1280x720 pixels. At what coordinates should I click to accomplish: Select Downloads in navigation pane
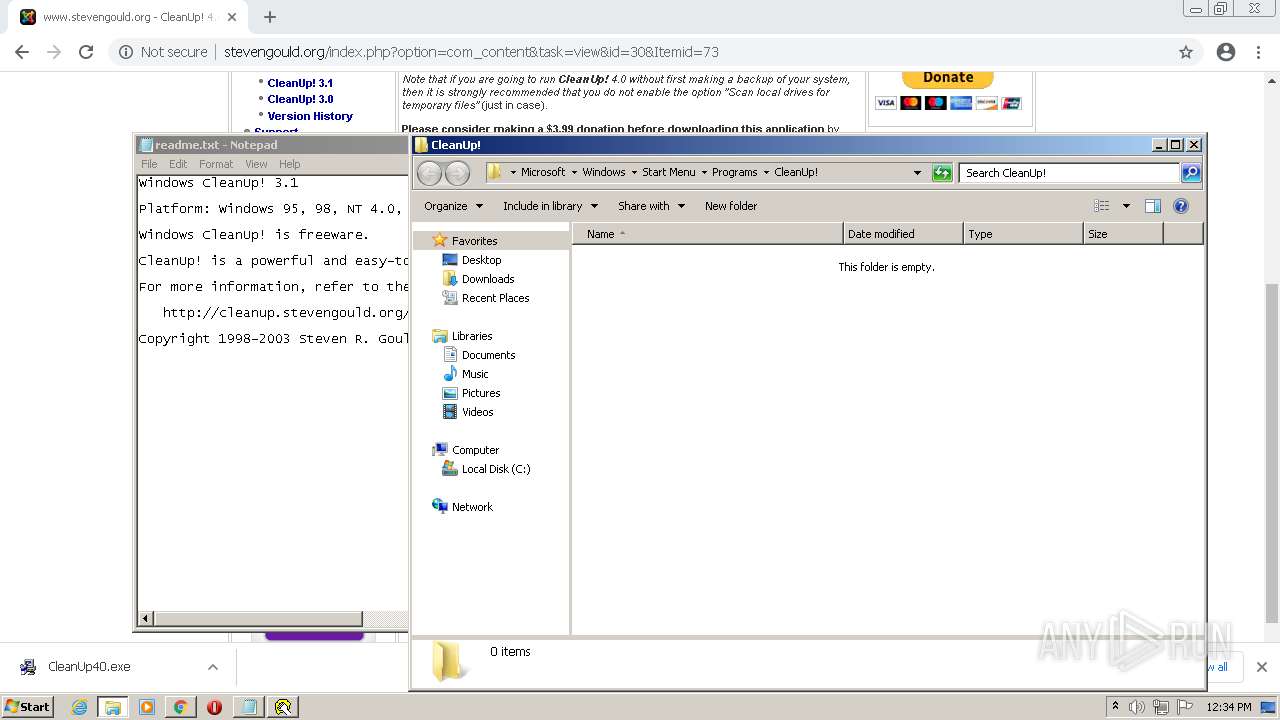pos(488,279)
